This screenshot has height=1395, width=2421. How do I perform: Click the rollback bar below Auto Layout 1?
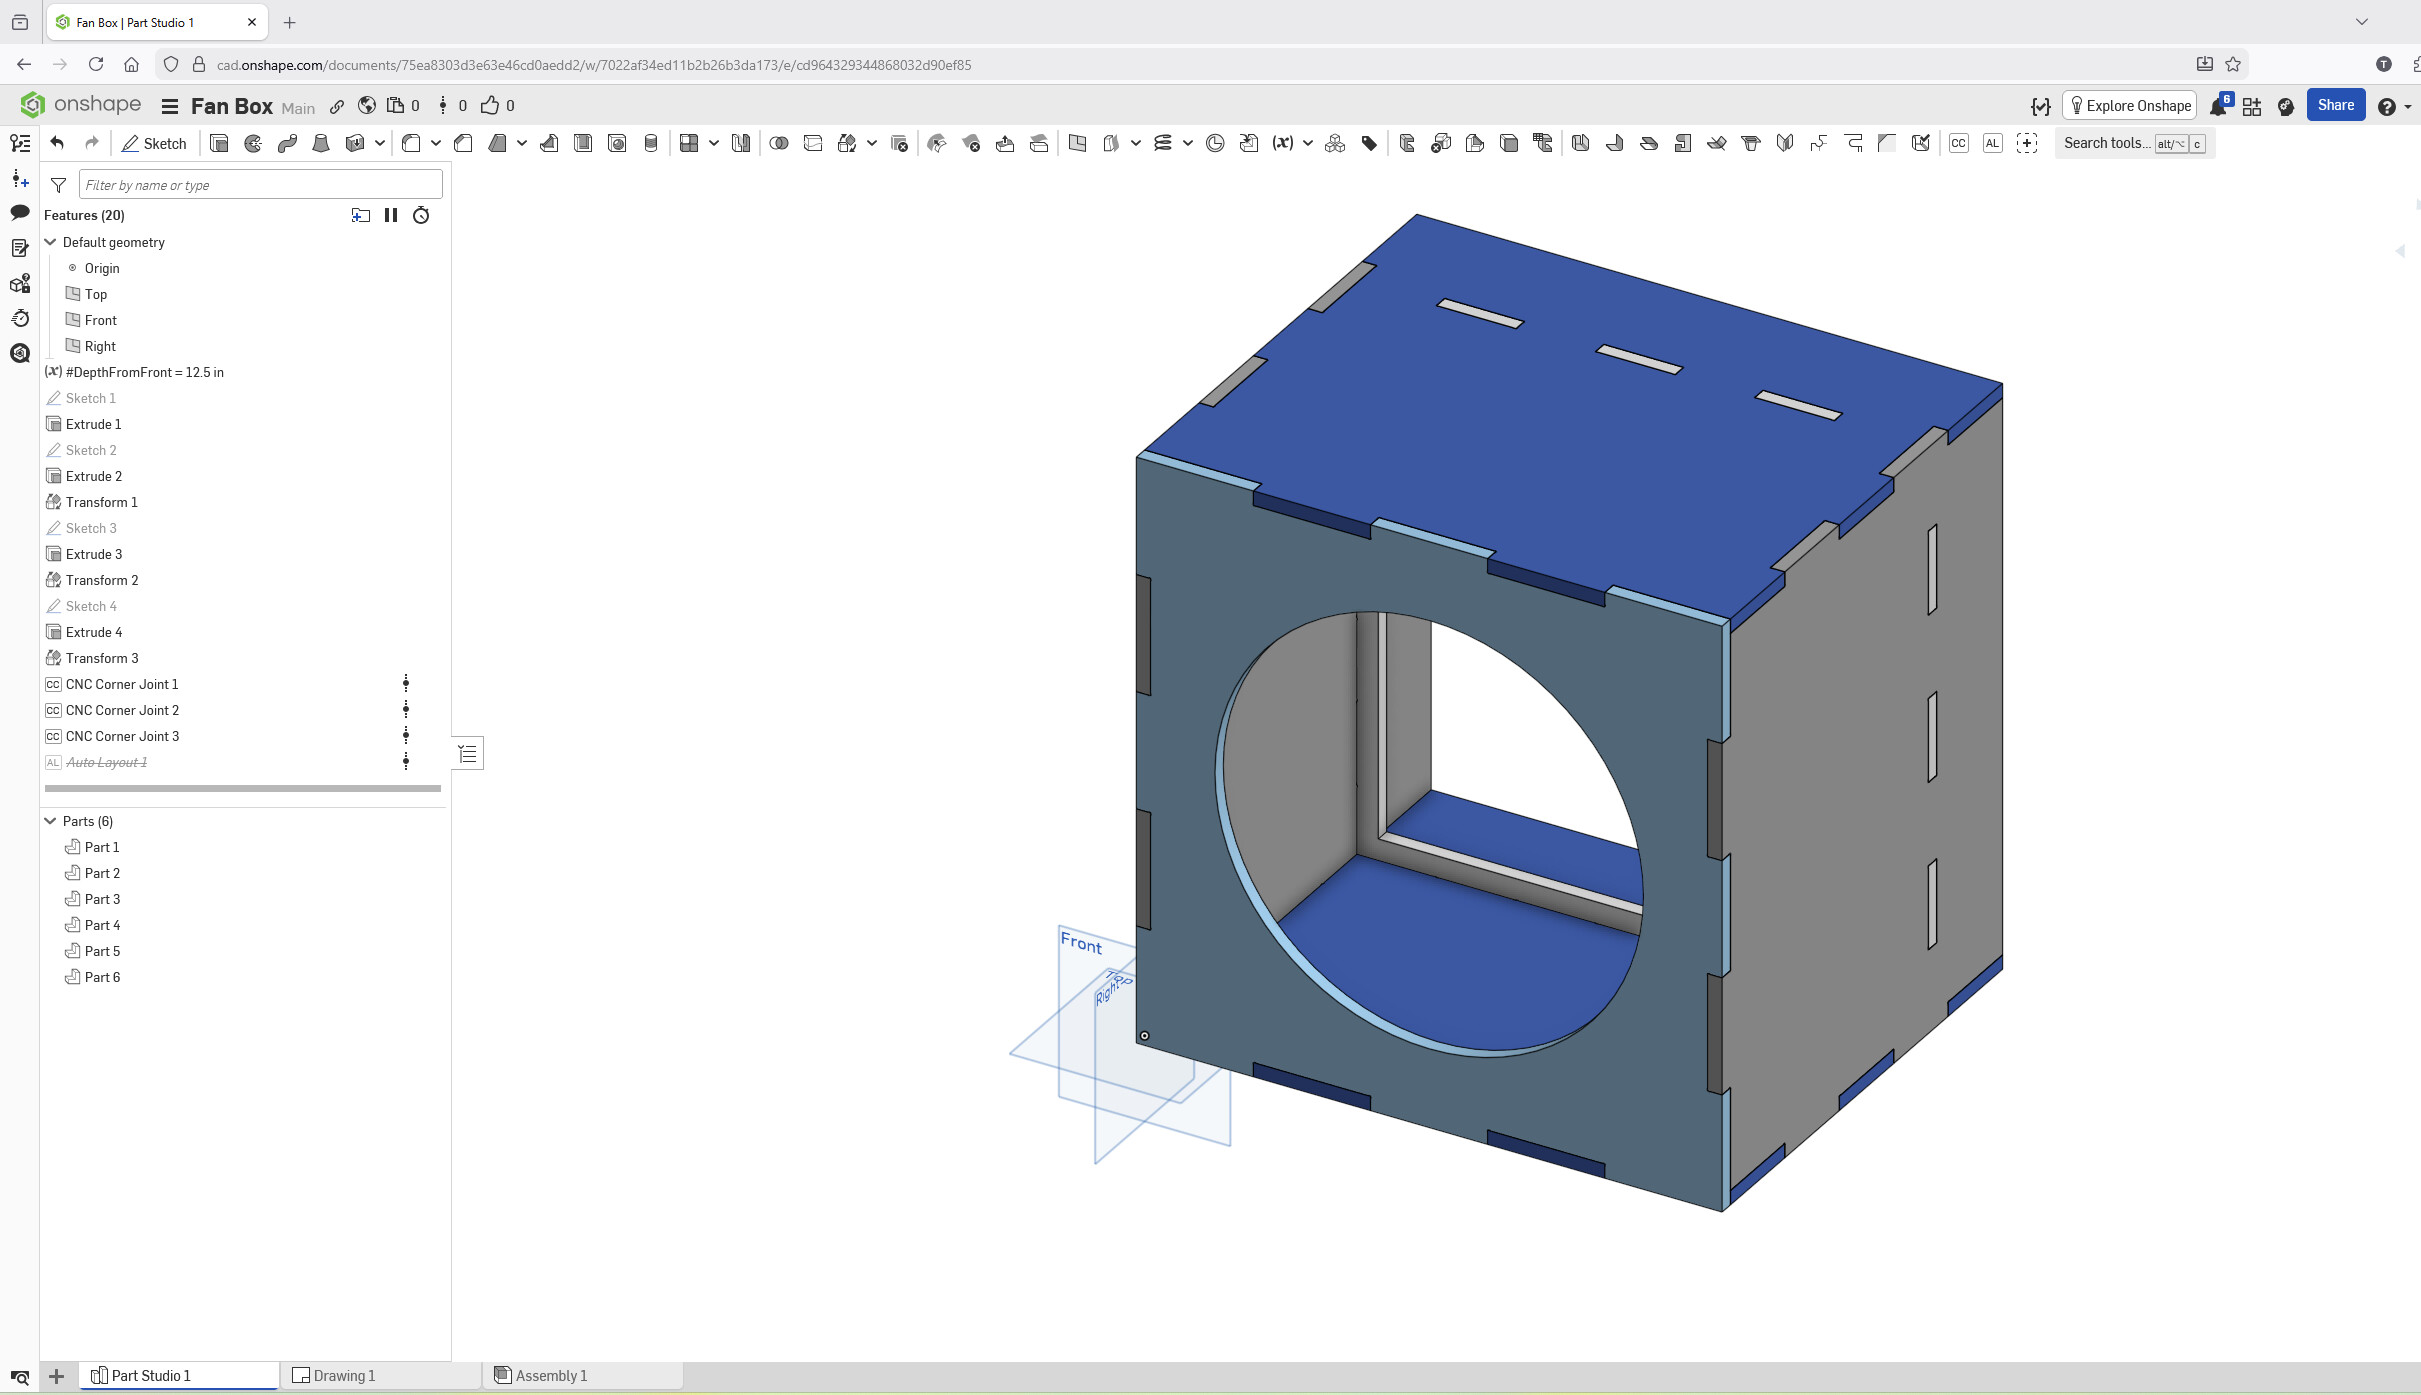[x=243, y=788]
